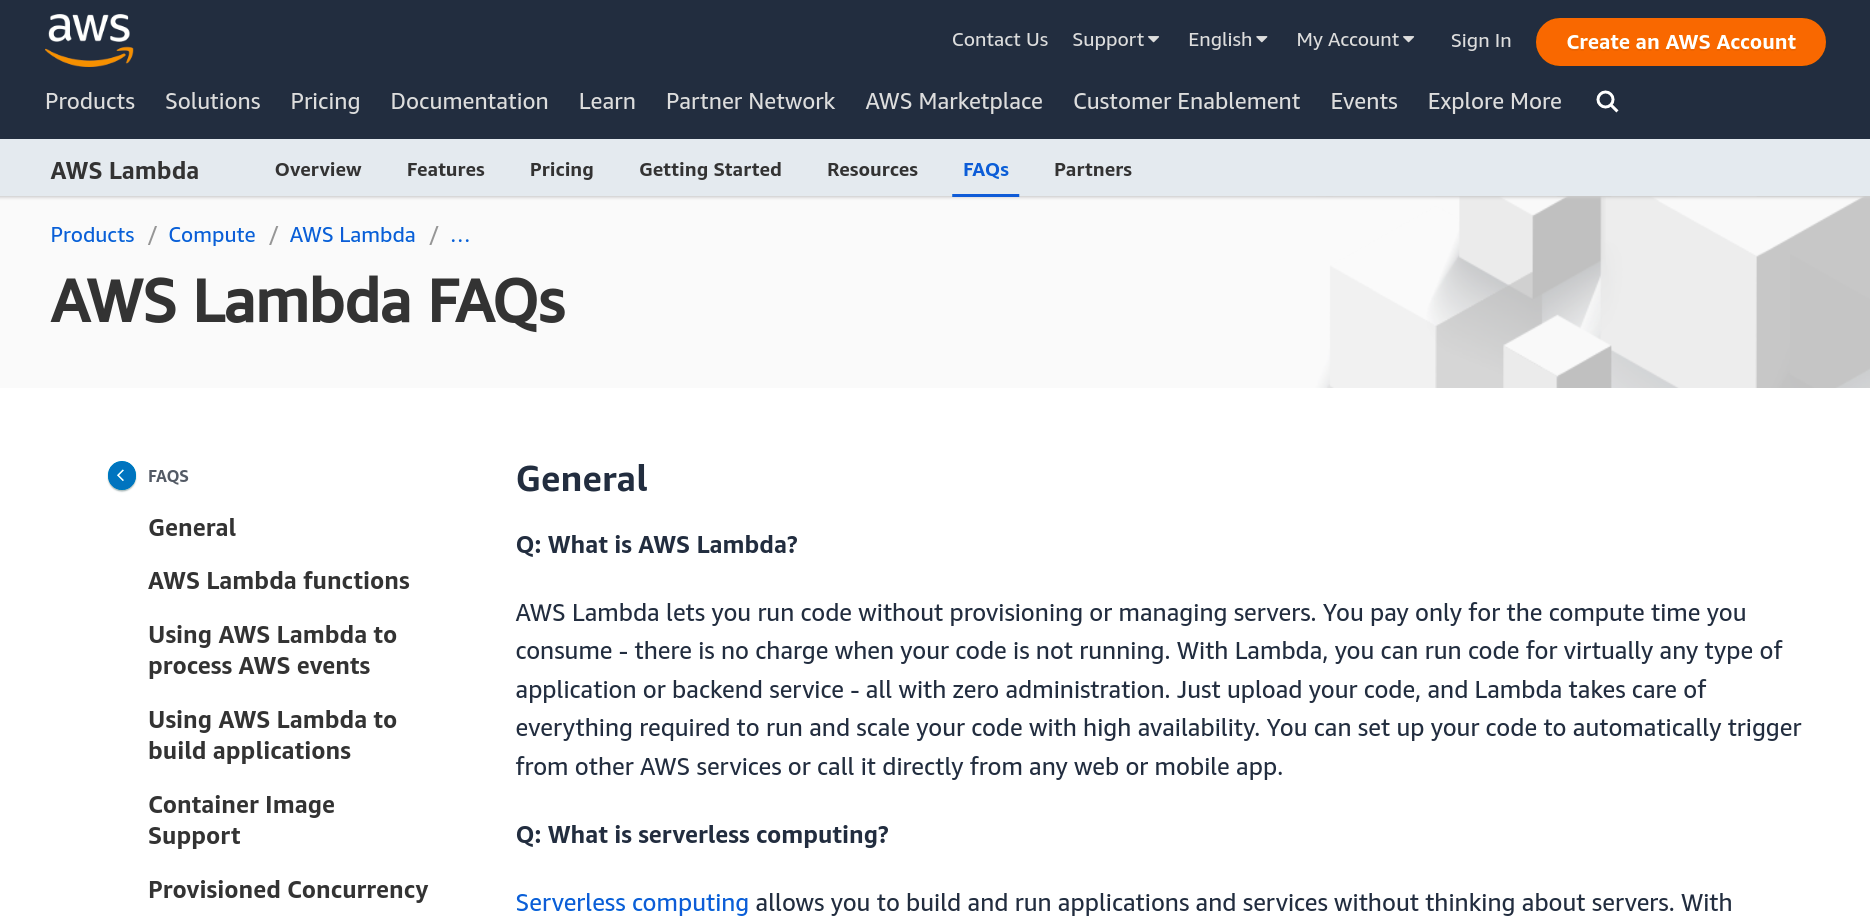Open AWS Marketplace in navigation
This screenshot has height=923, width=1870.
(x=954, y=101)
